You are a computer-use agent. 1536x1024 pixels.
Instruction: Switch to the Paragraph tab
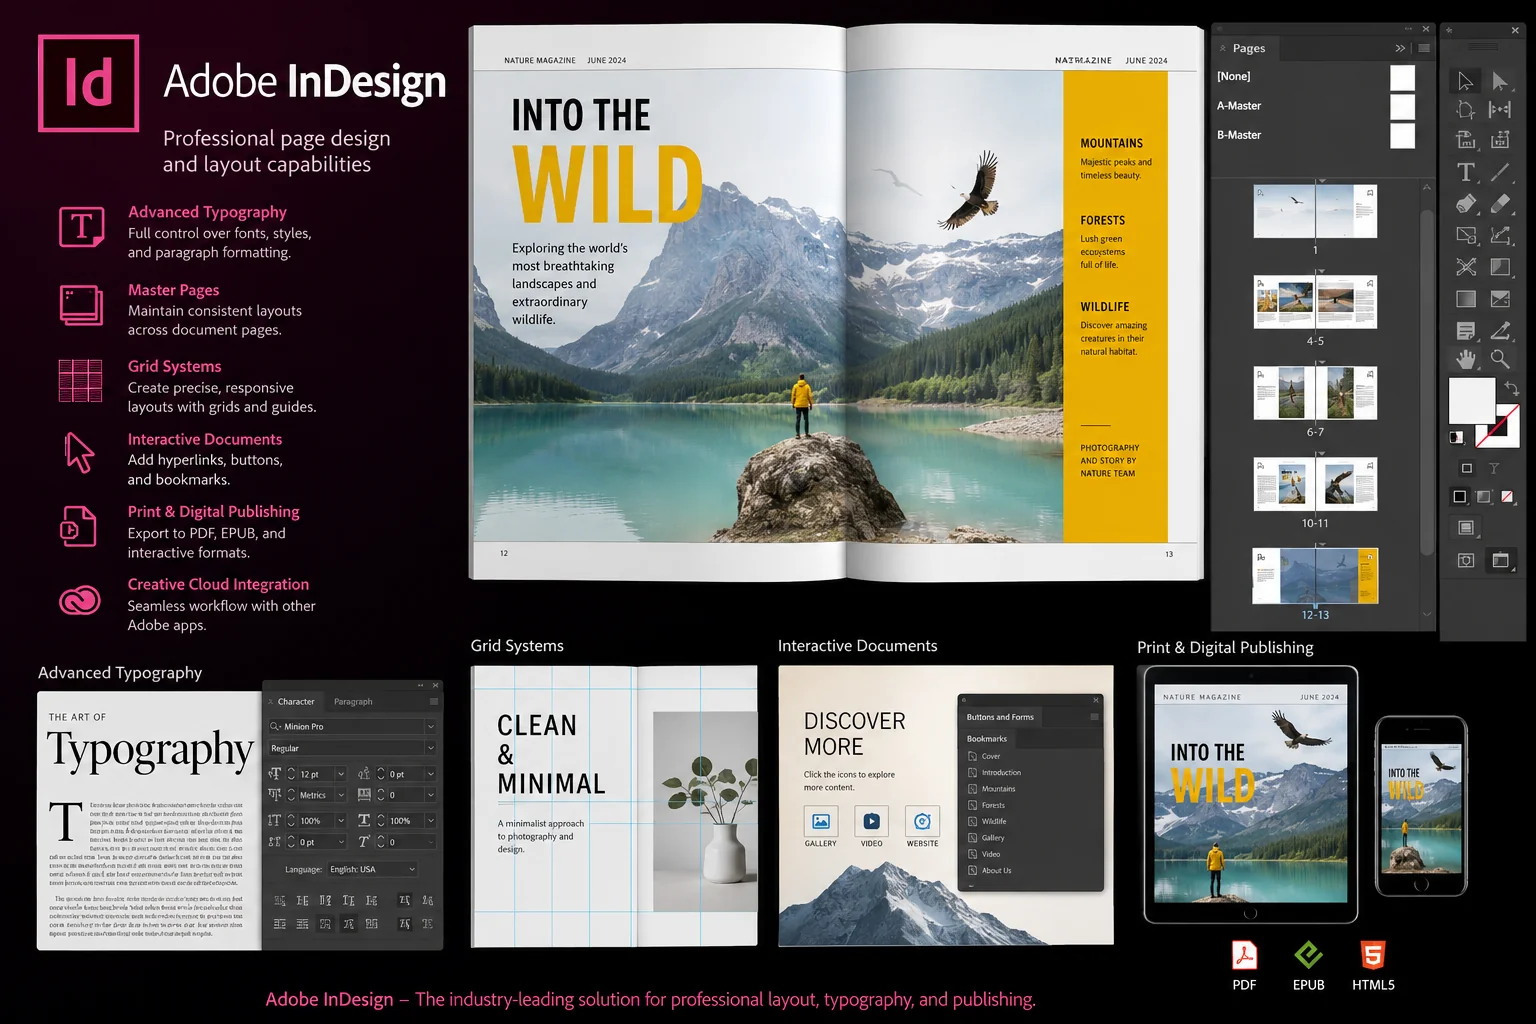[353, 702]
